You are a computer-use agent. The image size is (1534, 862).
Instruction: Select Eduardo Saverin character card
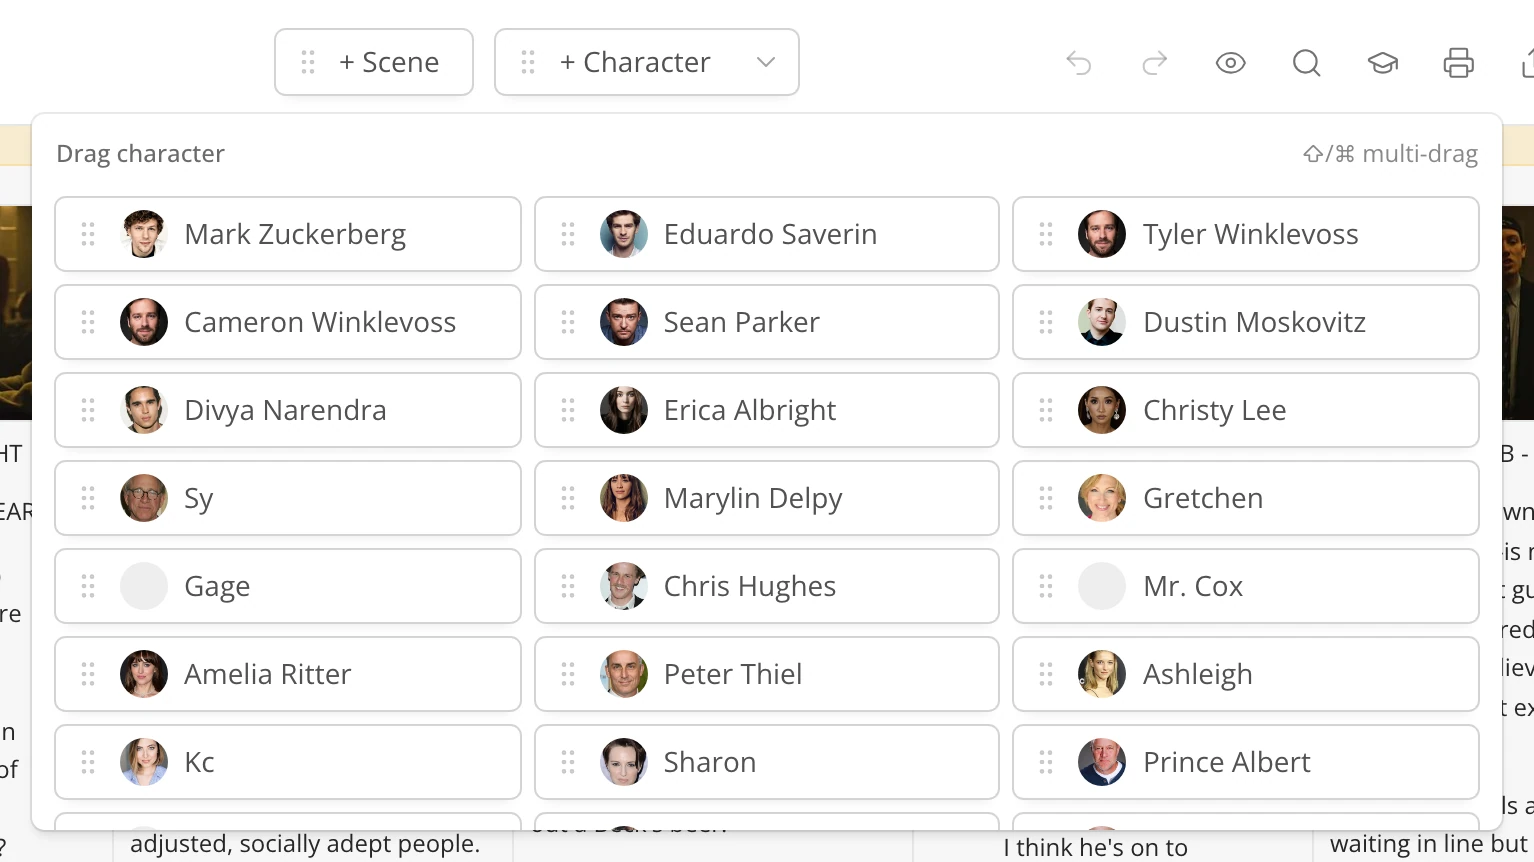pyautogui.click(x=767, y=234)
